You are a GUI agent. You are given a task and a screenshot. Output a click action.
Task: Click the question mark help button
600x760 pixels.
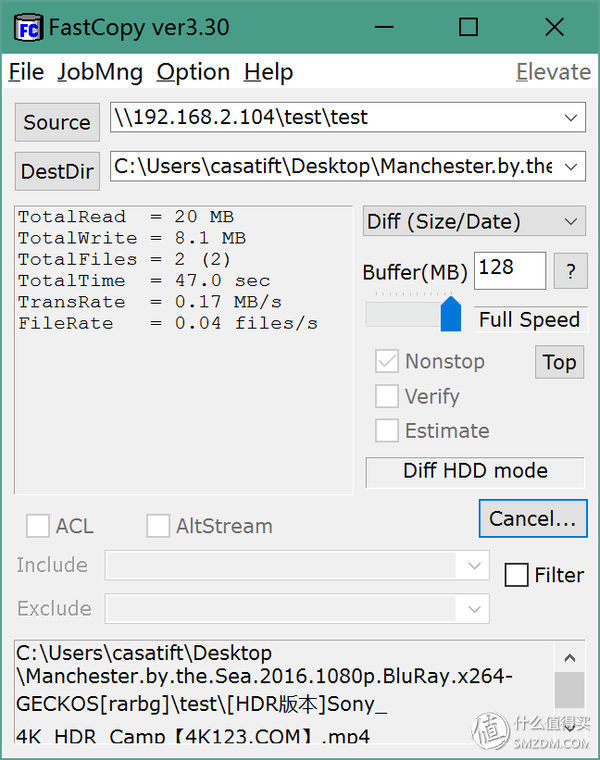[570, 271]
